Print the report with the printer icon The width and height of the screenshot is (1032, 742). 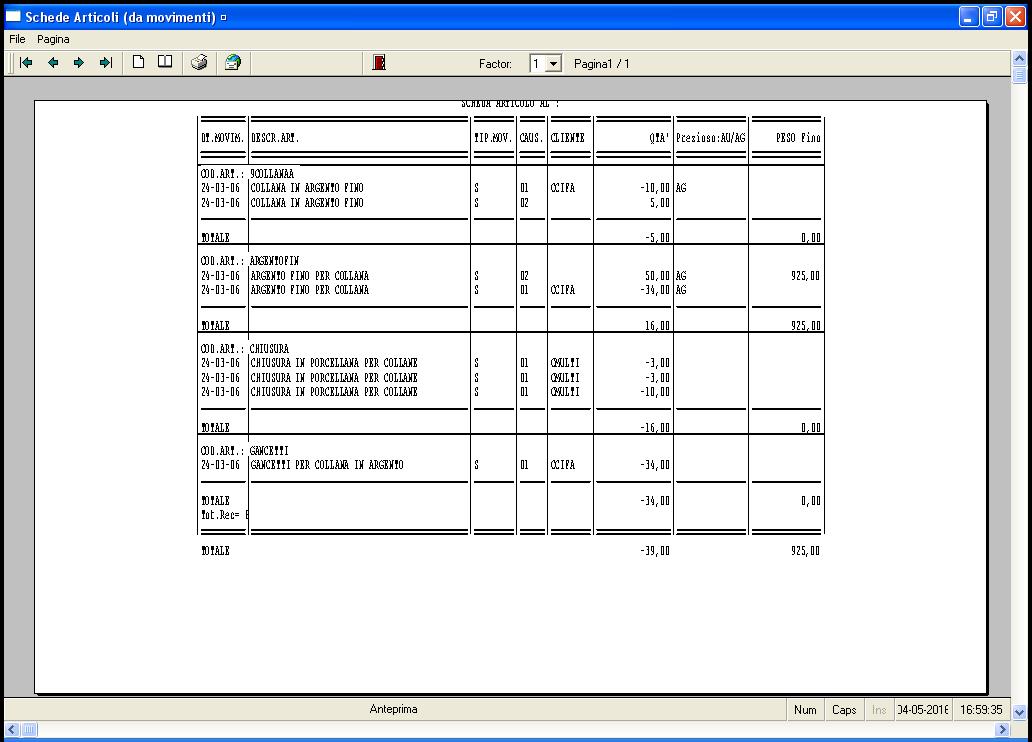(199, 63)
